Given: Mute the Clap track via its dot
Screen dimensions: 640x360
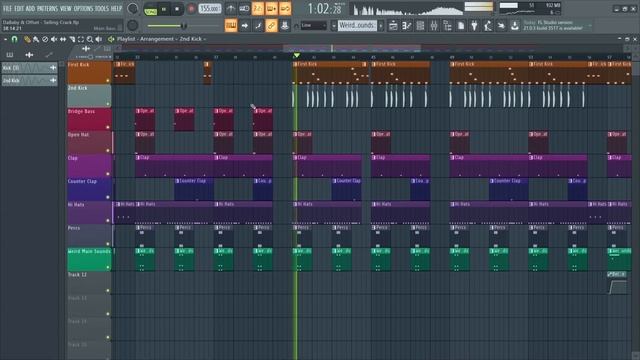Looking at the screenshot, I should 108,174.
